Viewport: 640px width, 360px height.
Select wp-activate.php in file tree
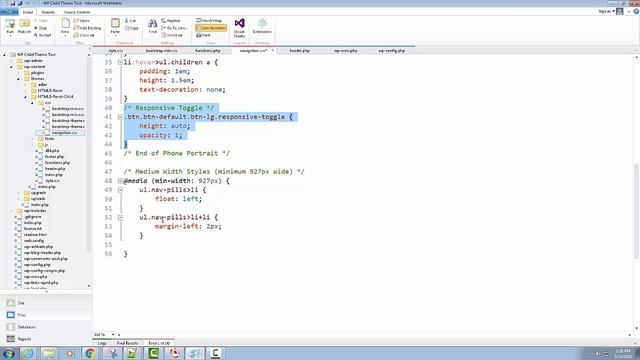38,247
